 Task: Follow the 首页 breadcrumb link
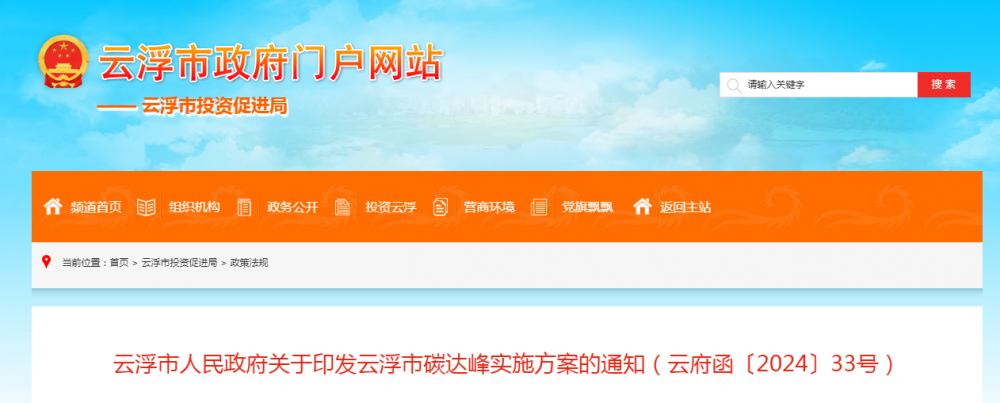tap(119, 263)
